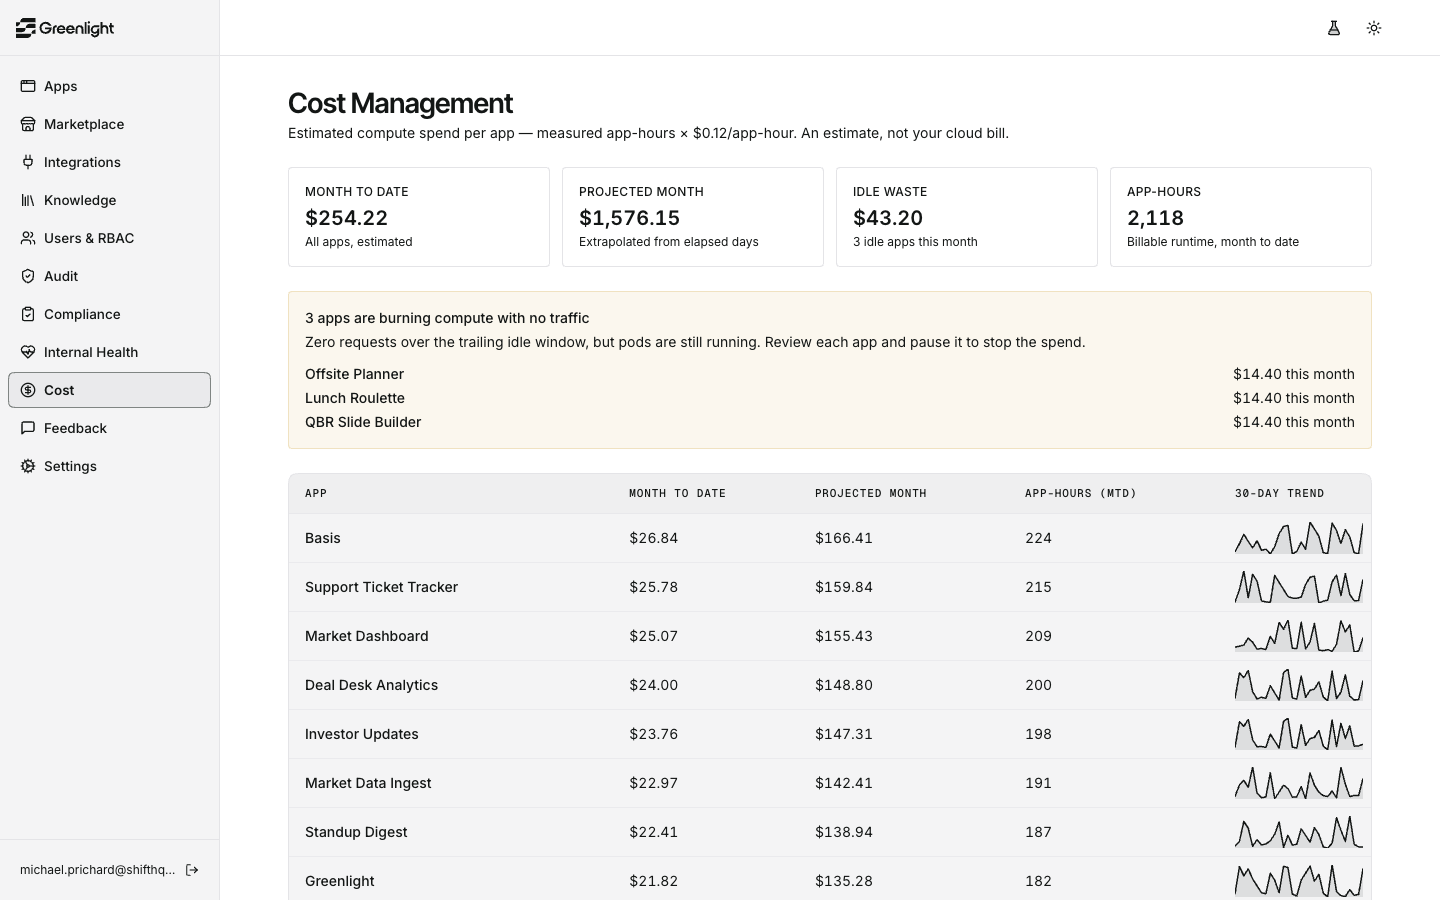Image resolution: width=1440 pixels, height=900 pixels.
Task: Click the App-Hours total 2,118
Action: pos(1155,218)
